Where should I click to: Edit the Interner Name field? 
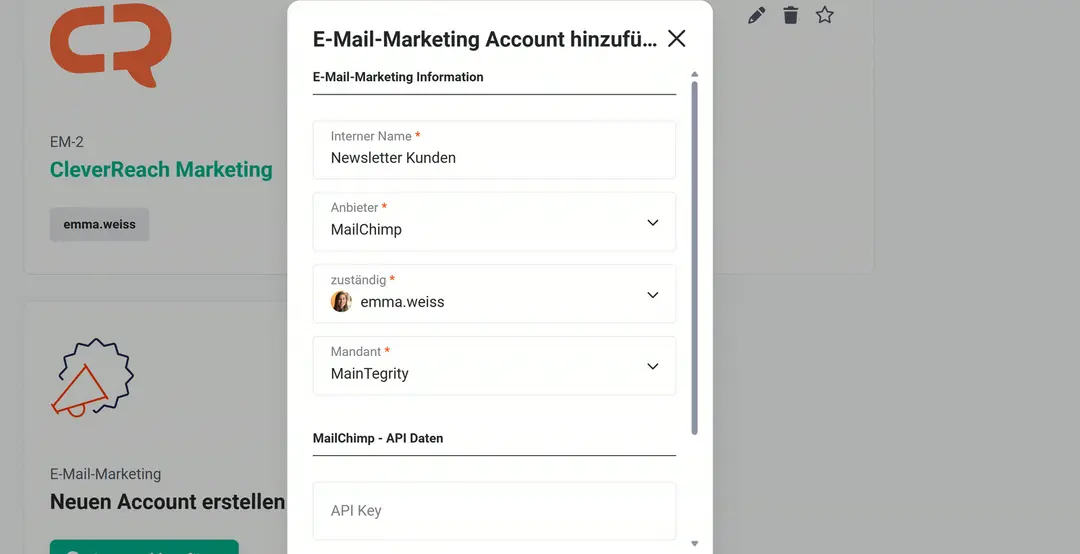coord(494,150)
